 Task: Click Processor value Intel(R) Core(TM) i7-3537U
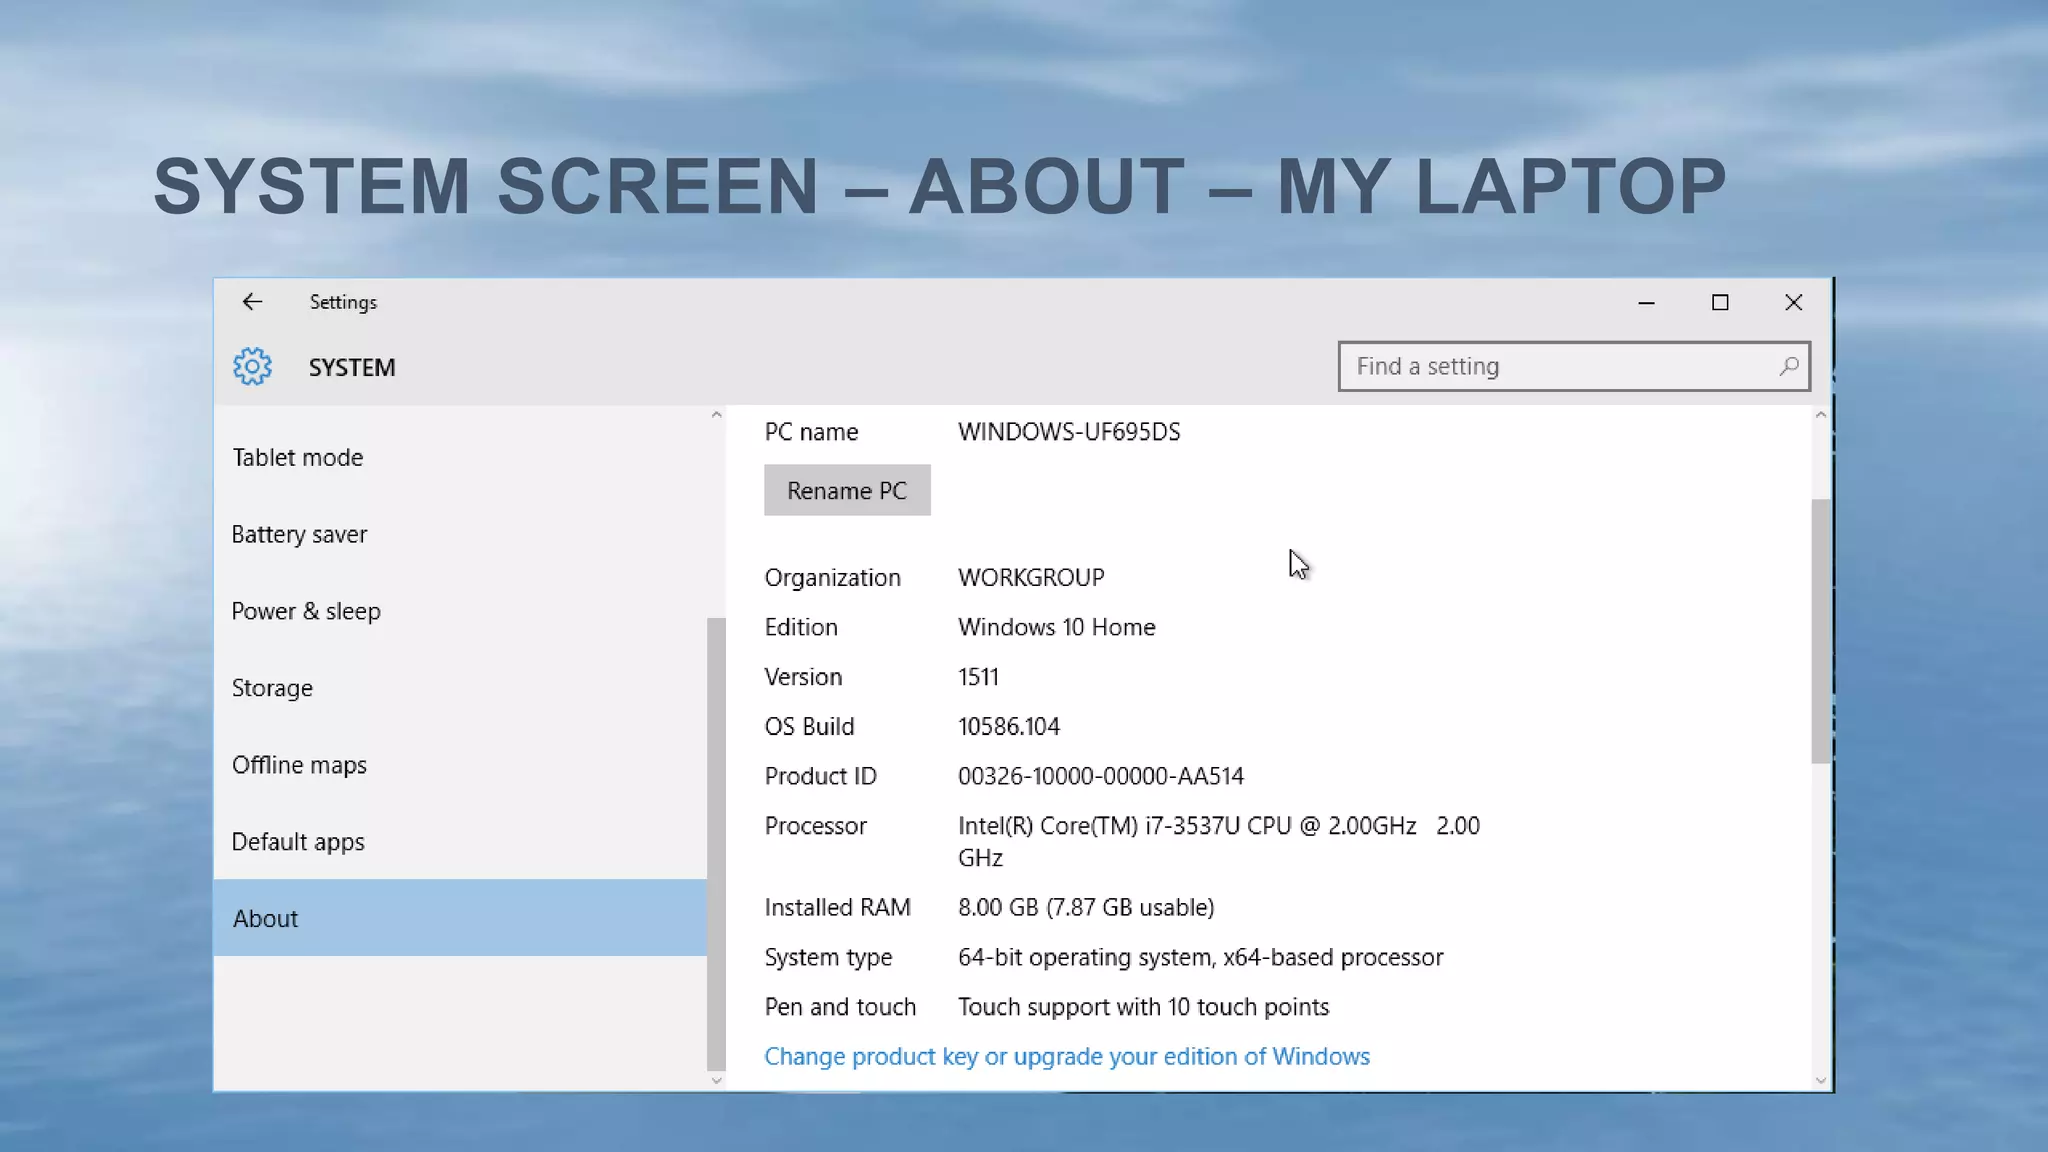point(1219,842)
